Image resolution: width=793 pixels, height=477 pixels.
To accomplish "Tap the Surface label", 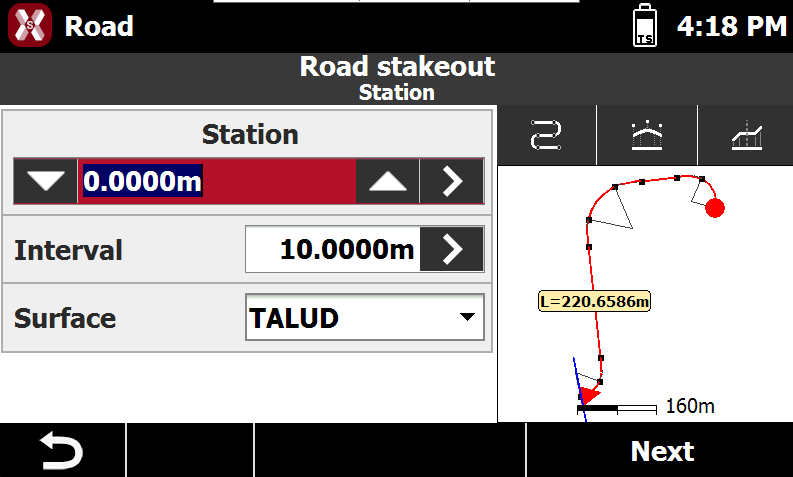I will coord(65,318).
